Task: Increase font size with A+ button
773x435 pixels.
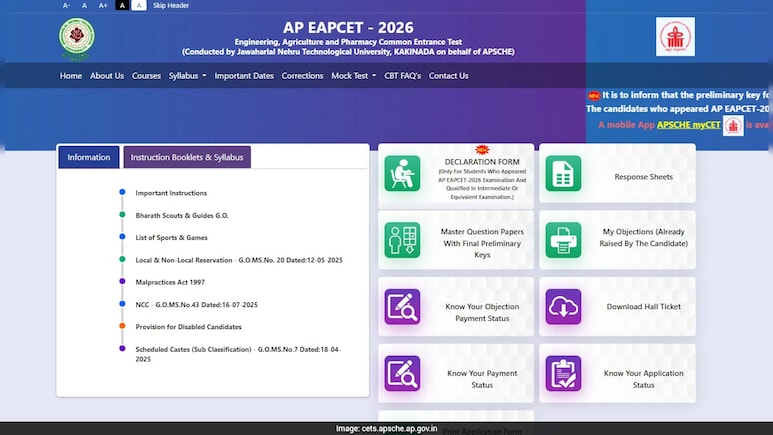Action: point(103,5)
